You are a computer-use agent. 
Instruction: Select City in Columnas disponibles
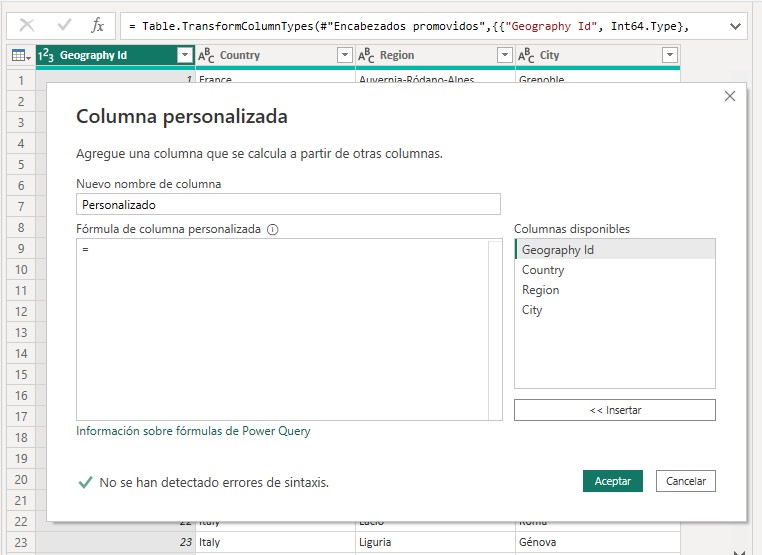pyautogui.click(x=615, y=310)
